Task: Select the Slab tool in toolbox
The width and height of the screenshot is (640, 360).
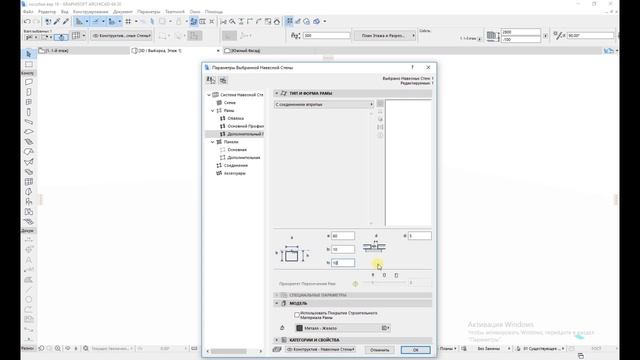Action: [28, 132]
